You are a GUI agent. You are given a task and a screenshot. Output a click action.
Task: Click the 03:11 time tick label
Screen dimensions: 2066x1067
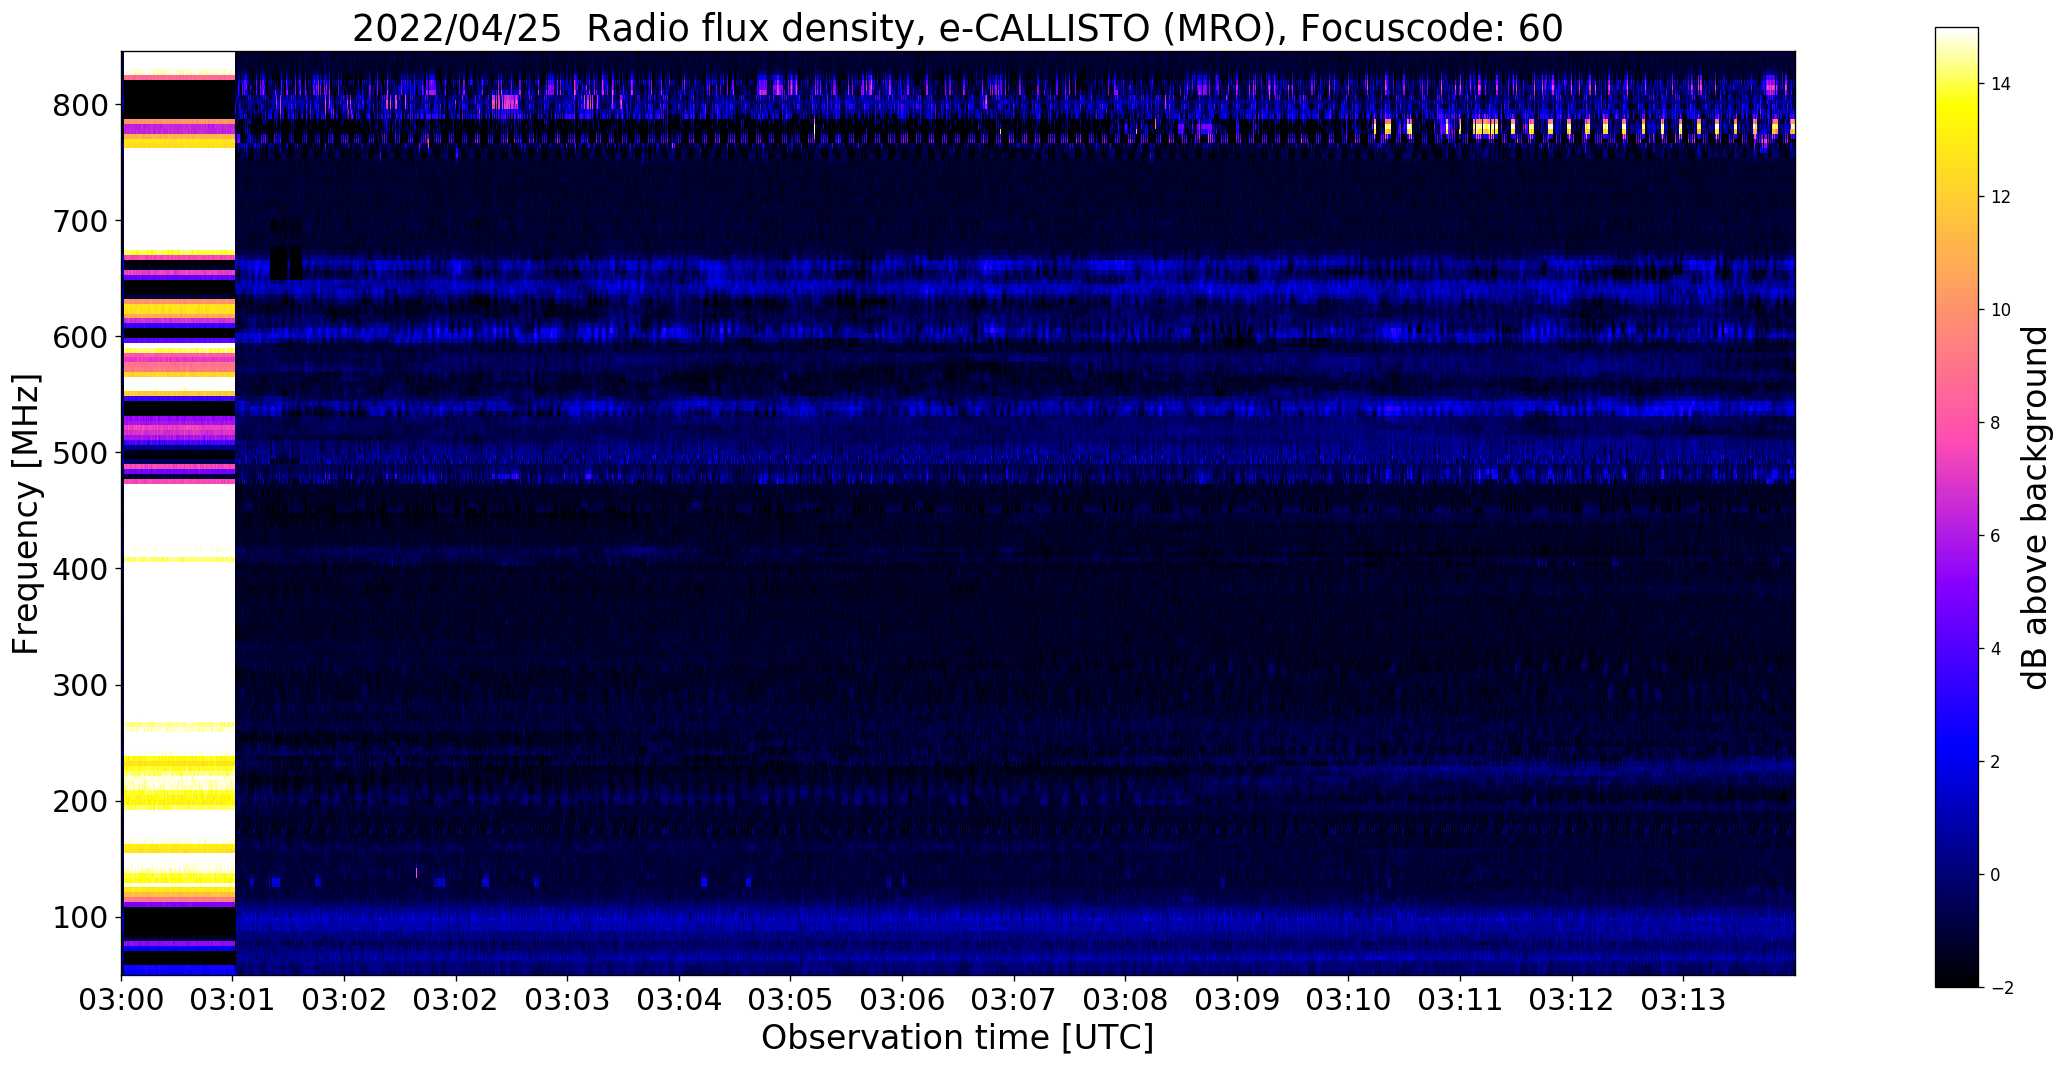coord(1460,1000)
